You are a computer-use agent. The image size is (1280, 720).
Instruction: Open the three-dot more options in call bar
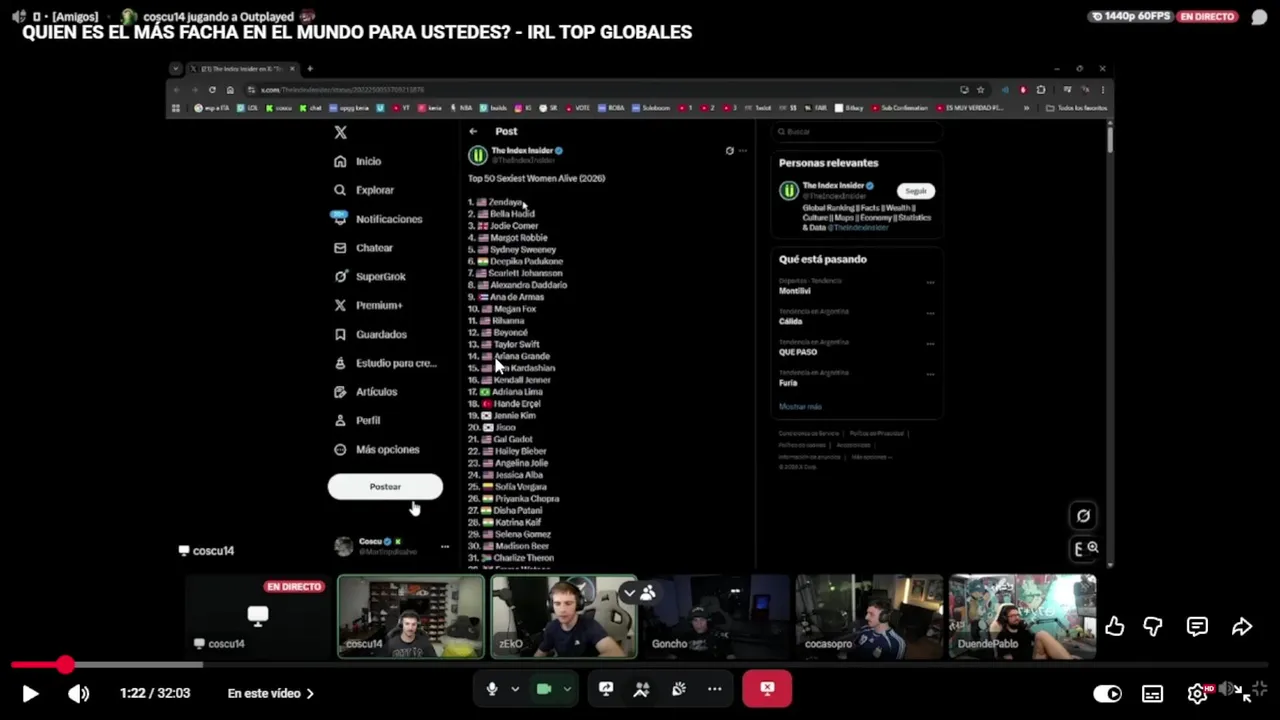pos(714,689)
